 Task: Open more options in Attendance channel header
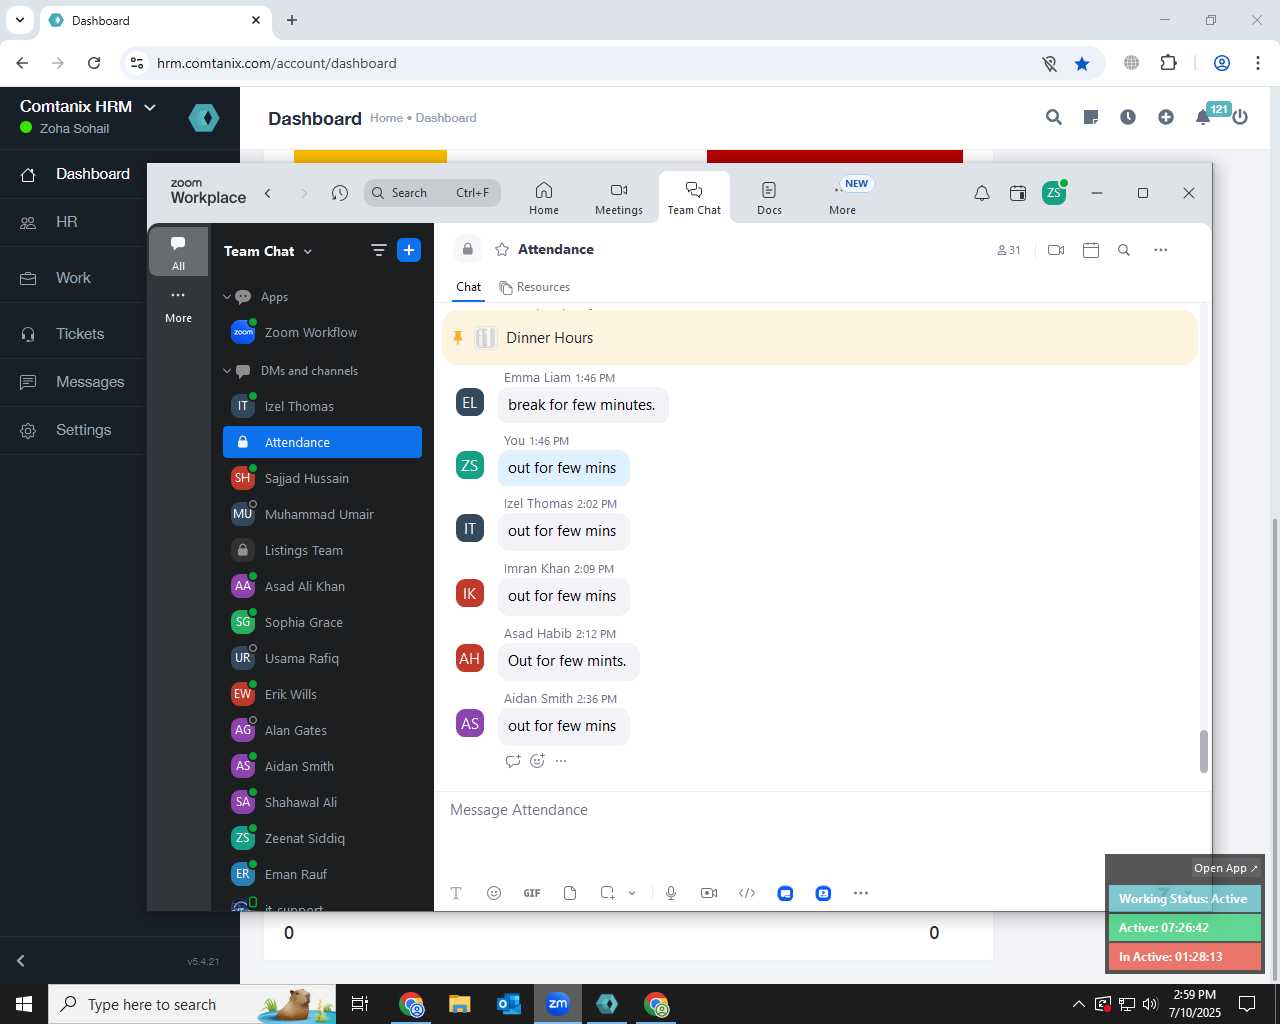coord(1161,250)
